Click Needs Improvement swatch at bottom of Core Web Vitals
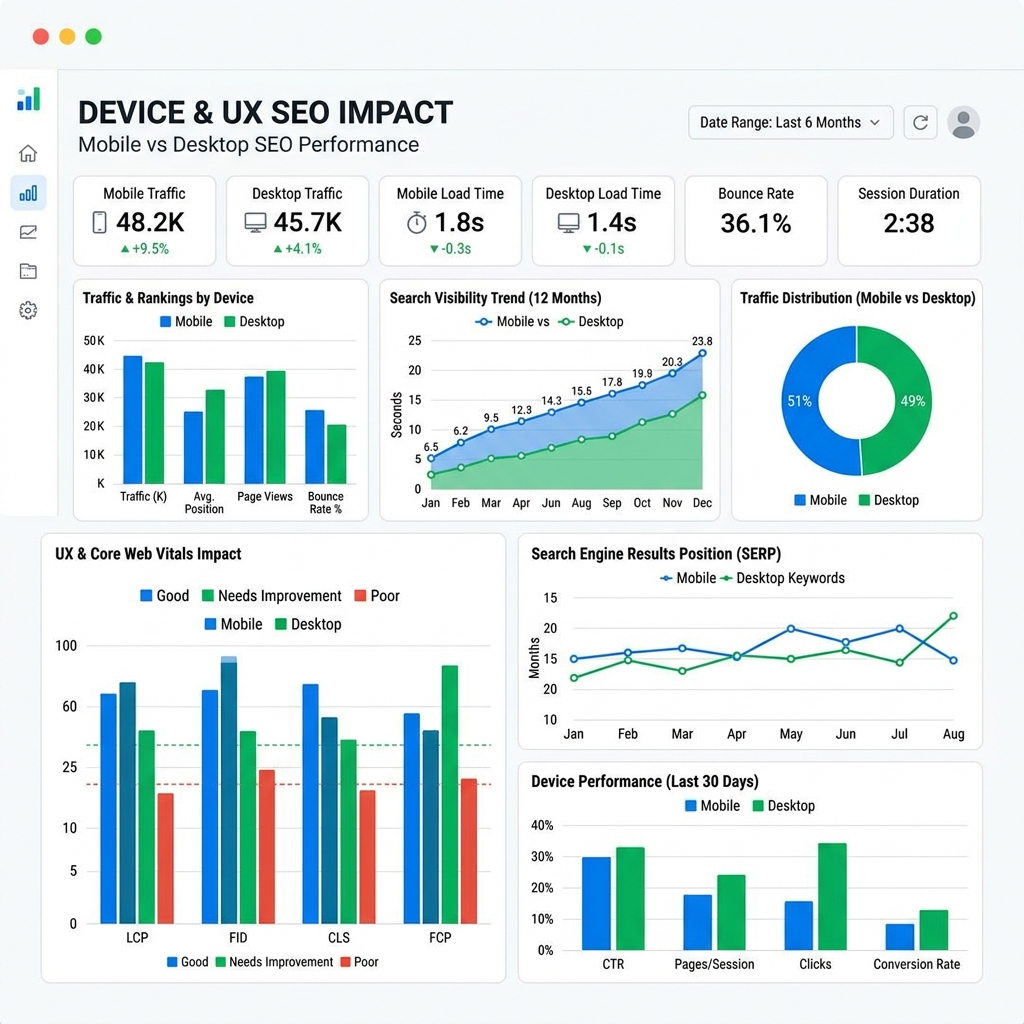This screenshot has width=1024, height=1024. pos(221,962)
